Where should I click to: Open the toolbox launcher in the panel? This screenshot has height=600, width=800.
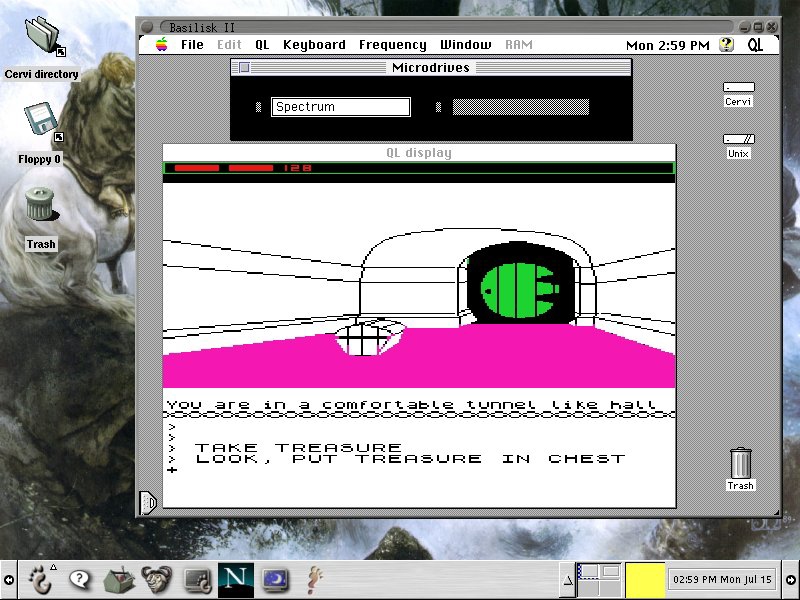coord(119,580)
